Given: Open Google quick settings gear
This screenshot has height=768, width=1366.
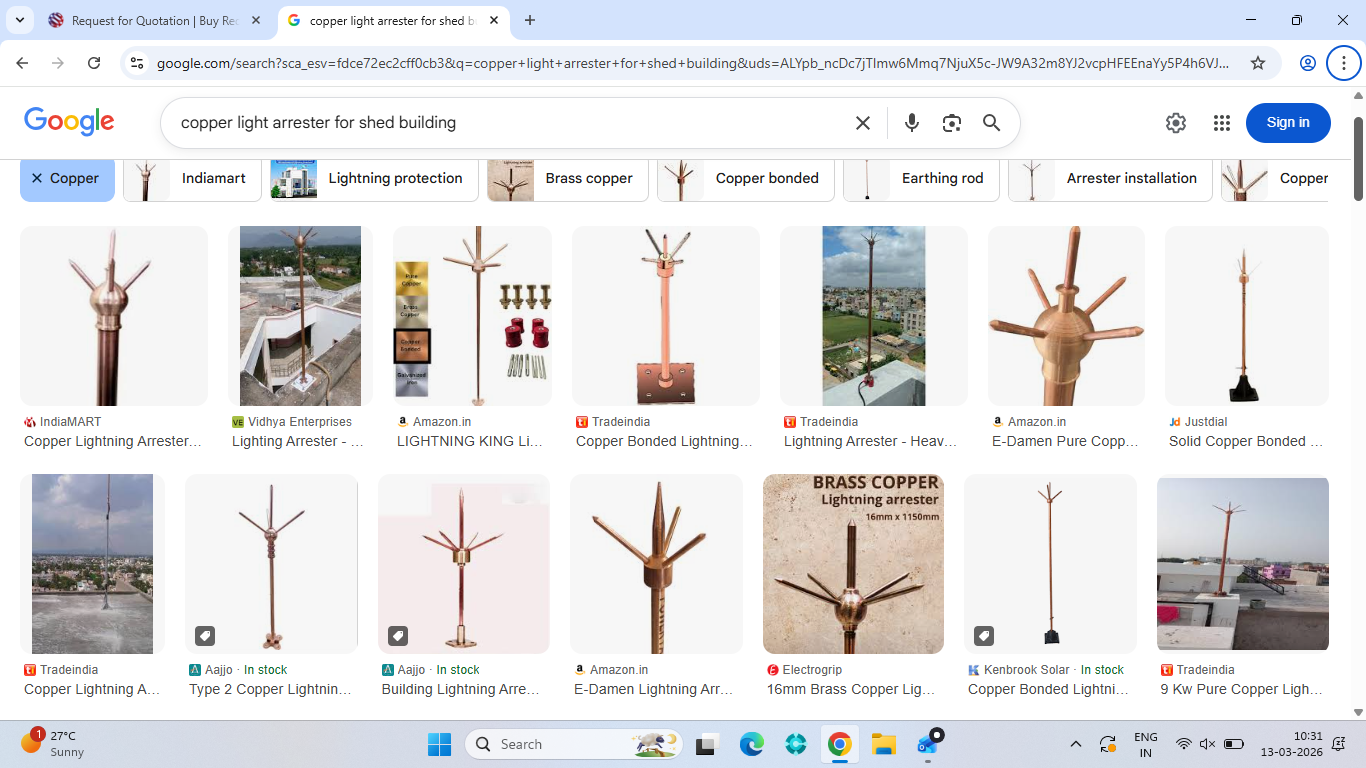Looking at the screenshot, I should pyautogui.click(x=1176, y=123).
